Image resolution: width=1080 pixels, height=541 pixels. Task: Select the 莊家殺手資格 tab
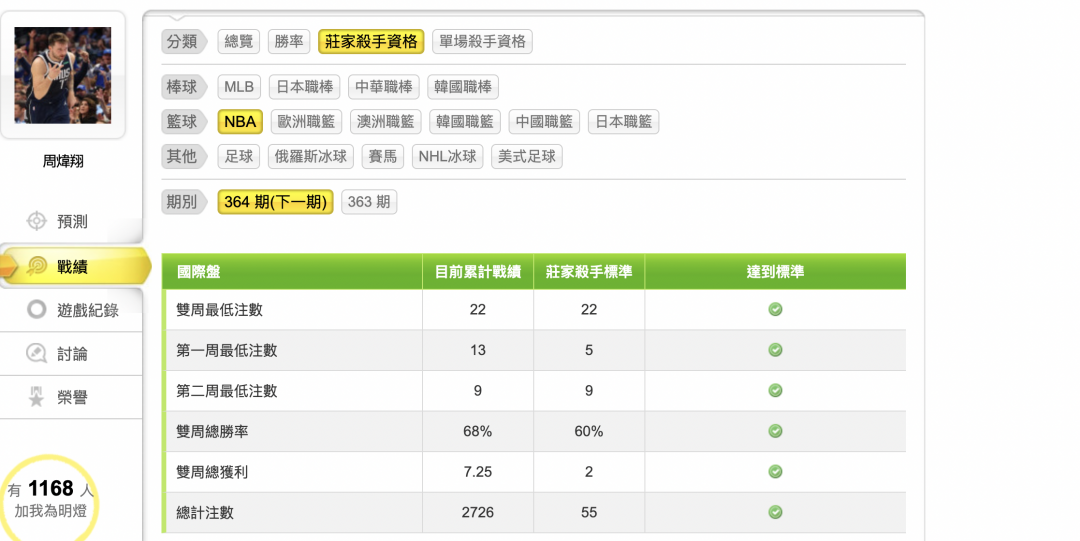click(371, 41)
